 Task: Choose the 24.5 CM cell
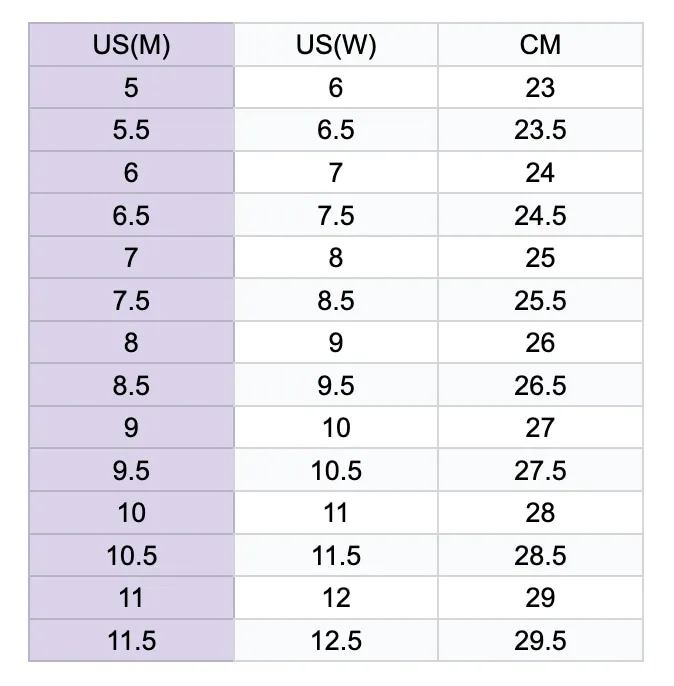click(x=540, y=215)
